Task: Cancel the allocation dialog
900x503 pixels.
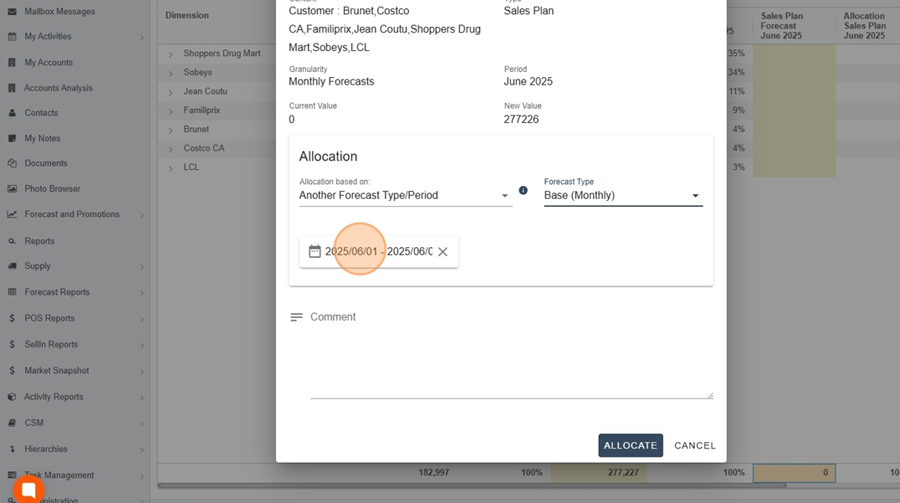Action: point(695,446)
